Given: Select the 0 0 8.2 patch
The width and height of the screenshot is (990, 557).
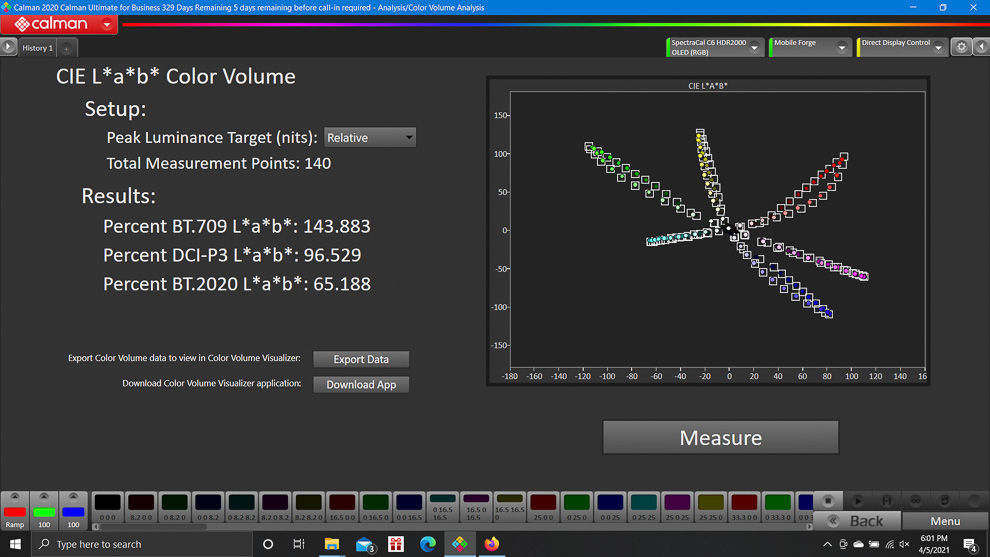Looking at the screenshot, I should click(208, 506).
